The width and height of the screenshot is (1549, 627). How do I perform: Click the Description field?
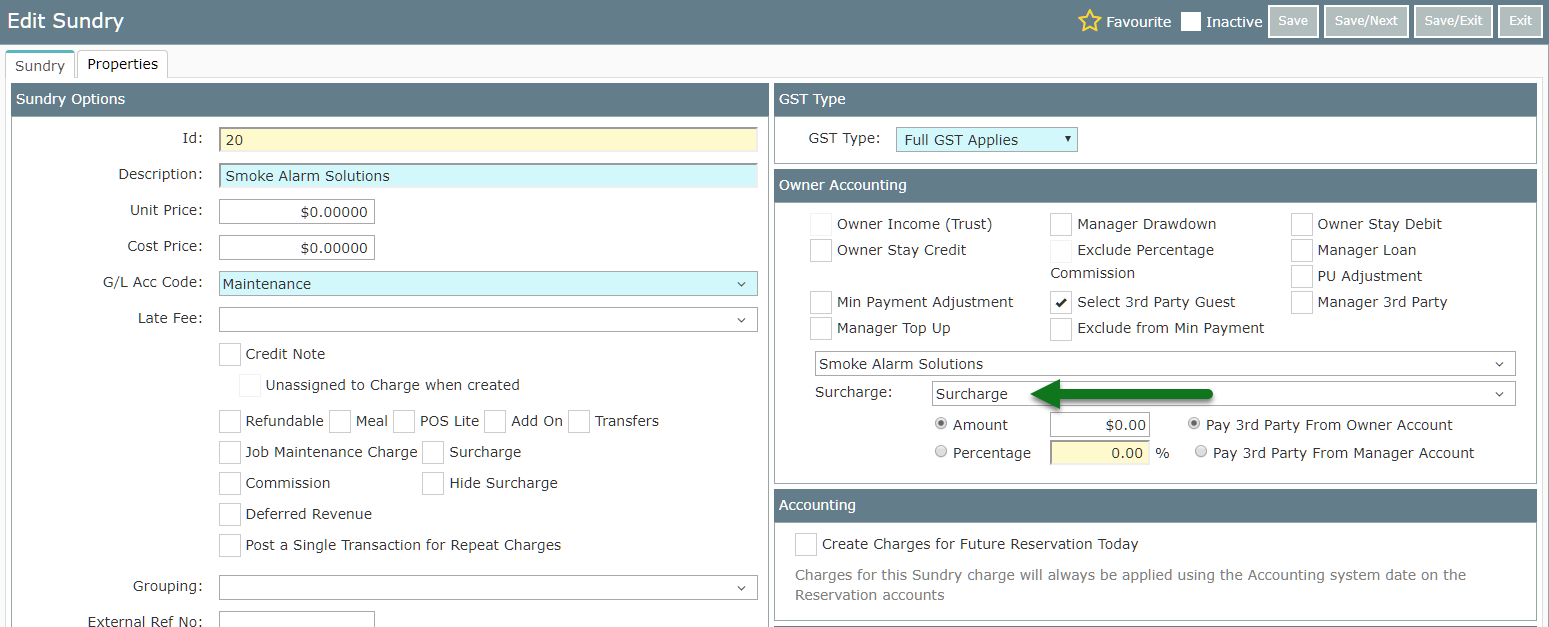488,176
